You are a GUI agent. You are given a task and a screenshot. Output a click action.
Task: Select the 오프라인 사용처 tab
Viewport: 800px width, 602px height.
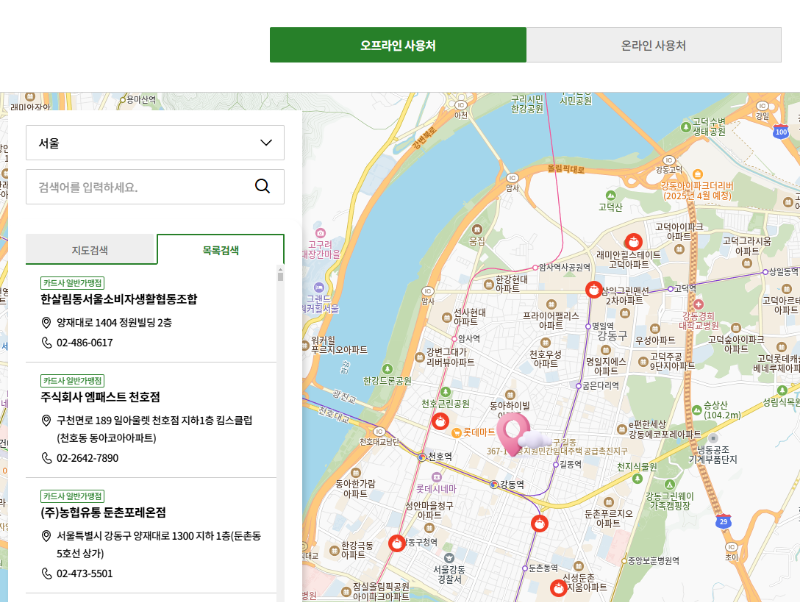[397, 45]
